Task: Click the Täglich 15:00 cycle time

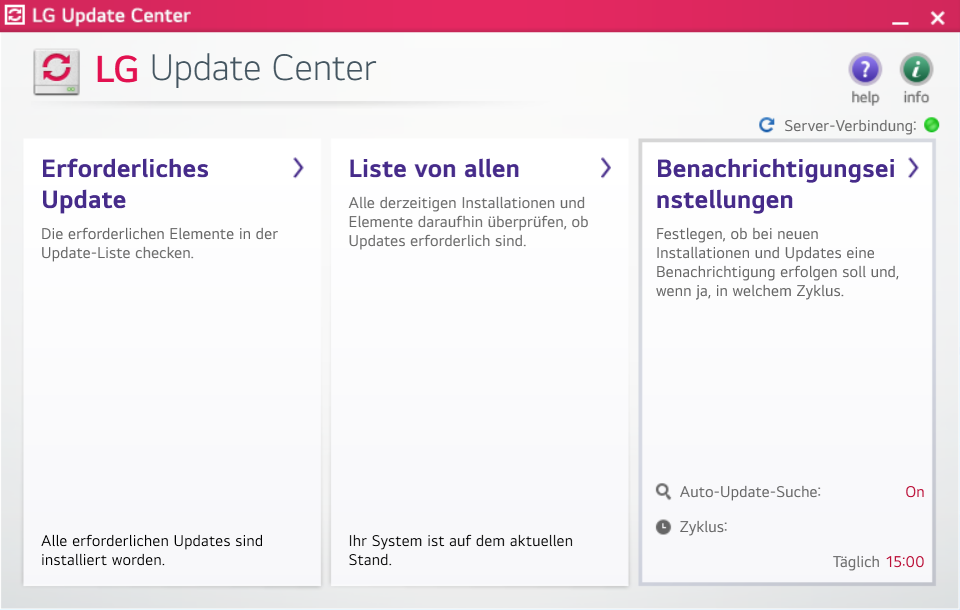Action: [x=878, y=562]
